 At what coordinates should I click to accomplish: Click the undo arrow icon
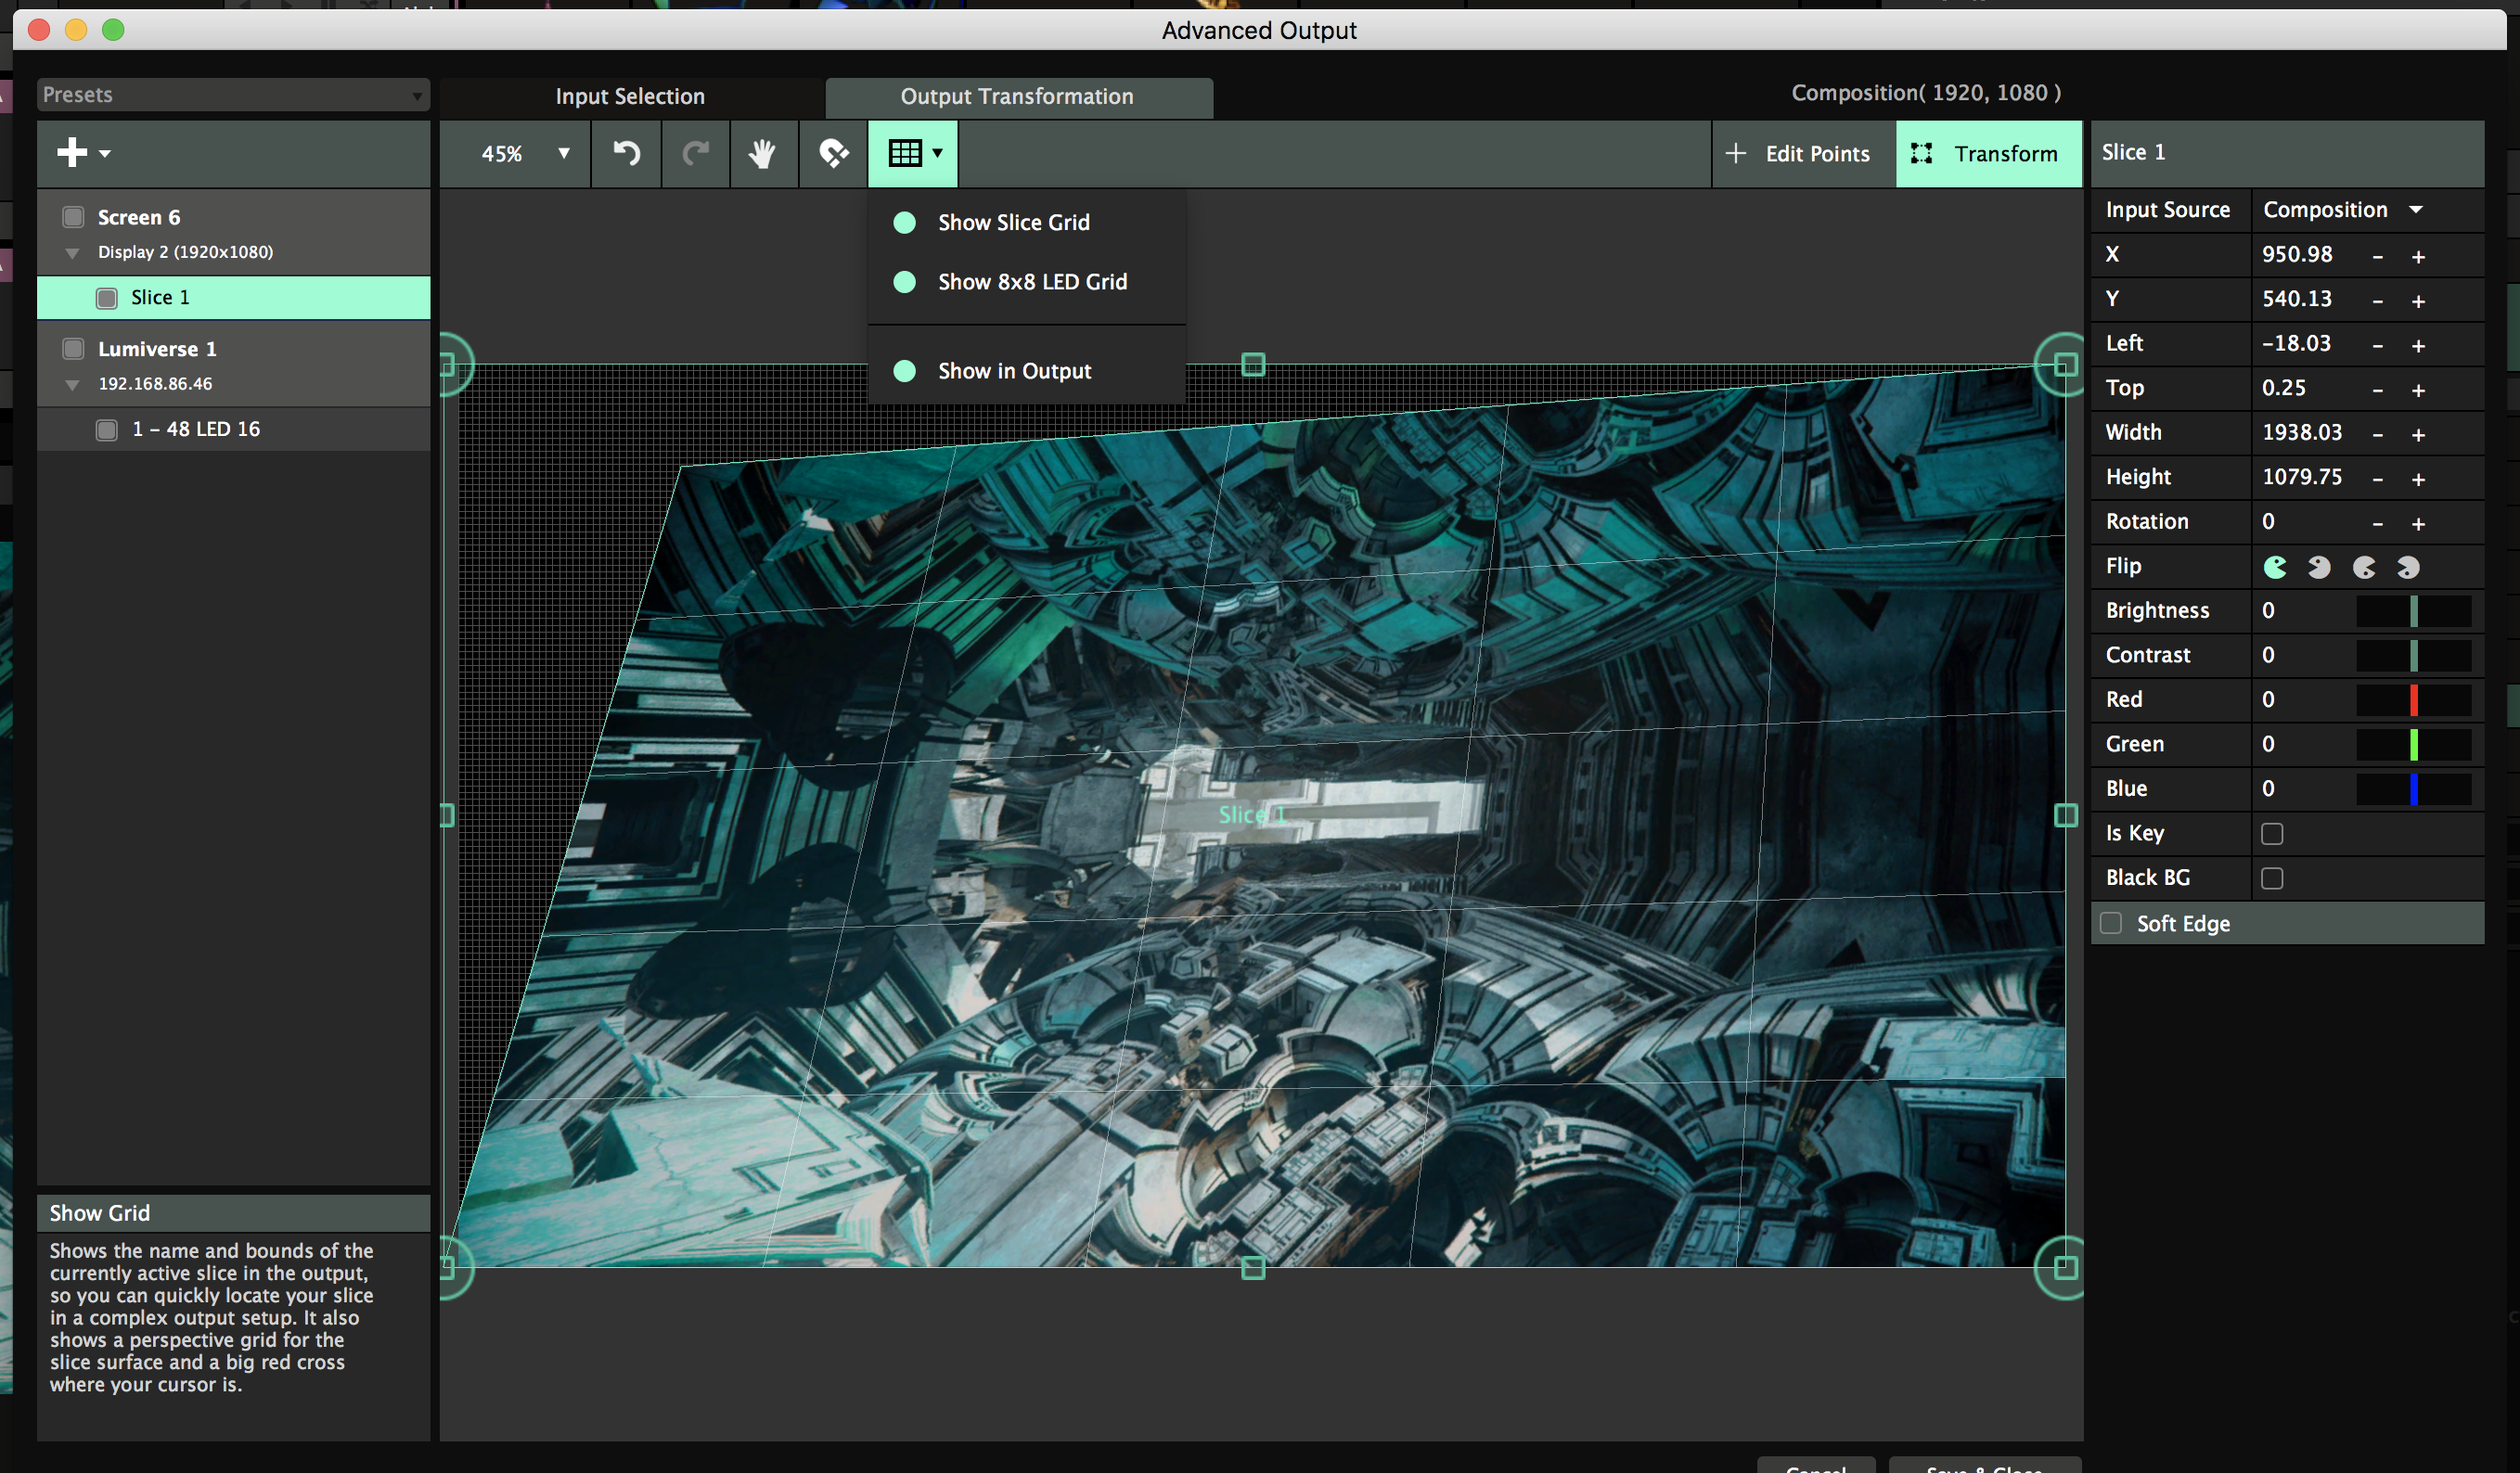tap(626, 153)
